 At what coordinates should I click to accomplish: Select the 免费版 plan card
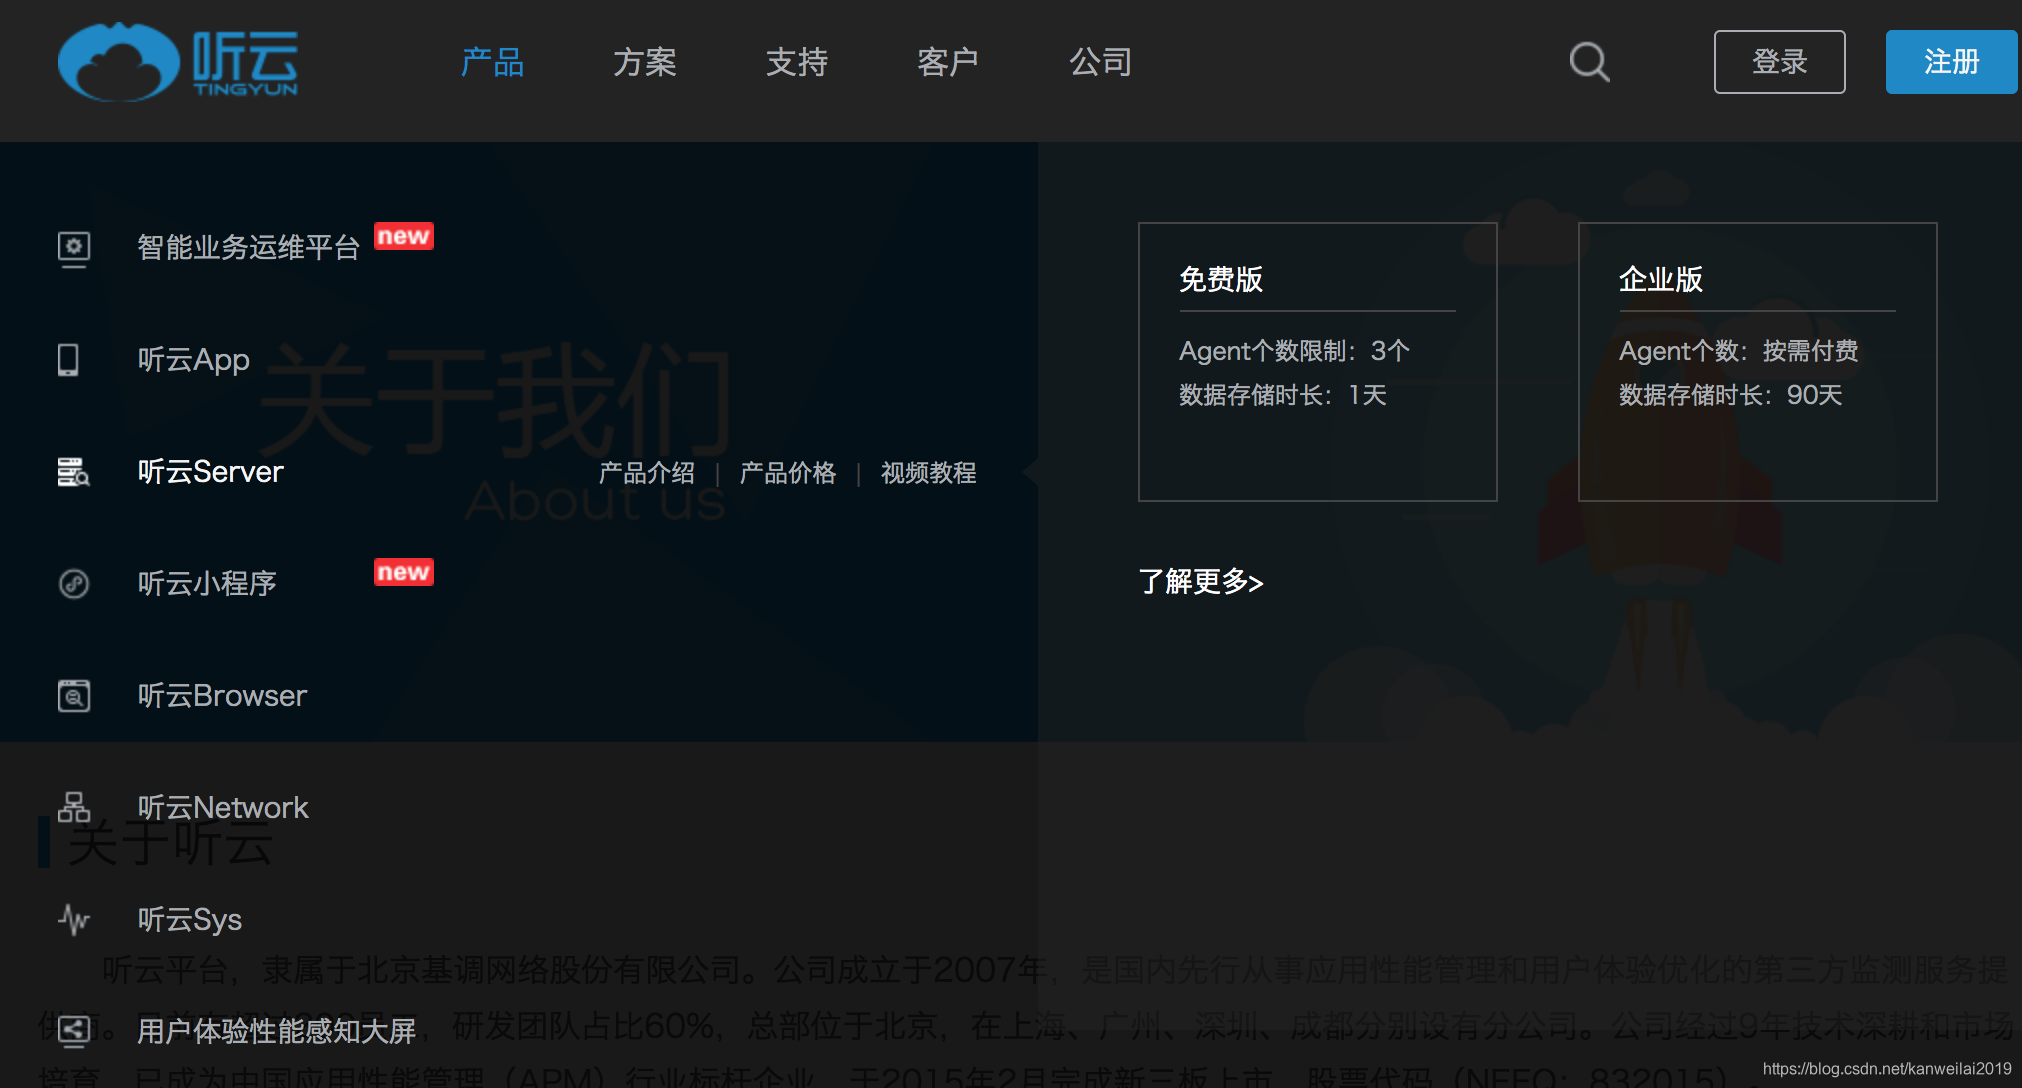pyautogui.click(x=1317, y=362)
